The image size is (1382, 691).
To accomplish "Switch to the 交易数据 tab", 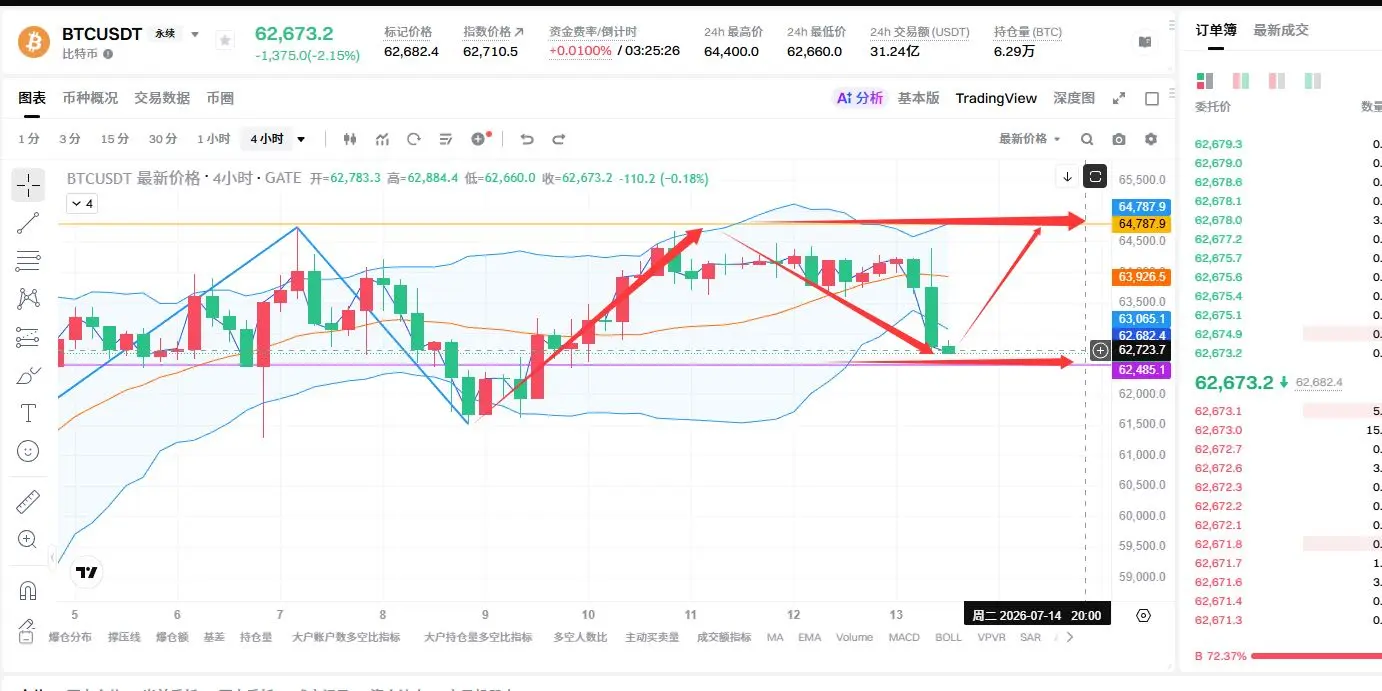I will (162, 98).
